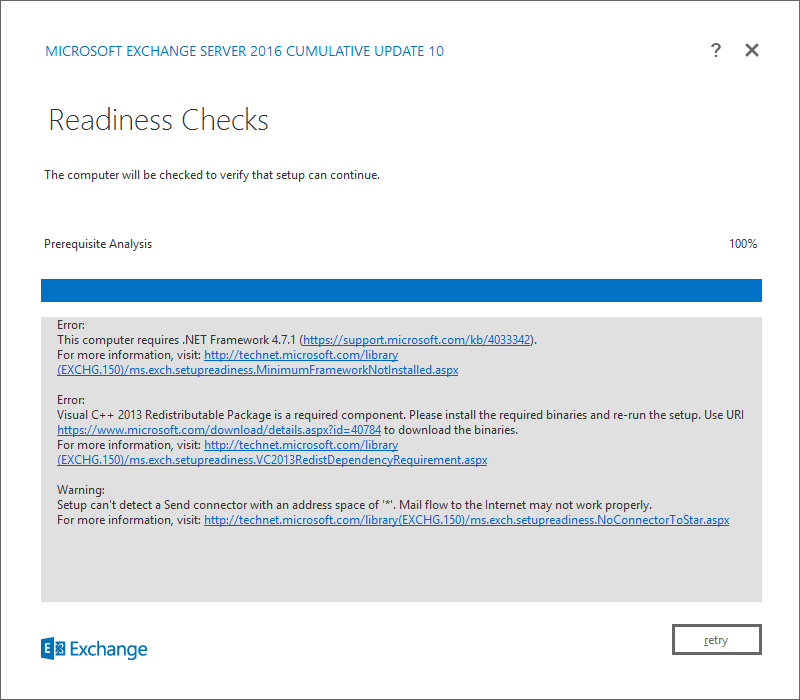Close the Exchange setup window
Image resolution: width=800 pixels, height=700 pixels.
click(752, 50)
